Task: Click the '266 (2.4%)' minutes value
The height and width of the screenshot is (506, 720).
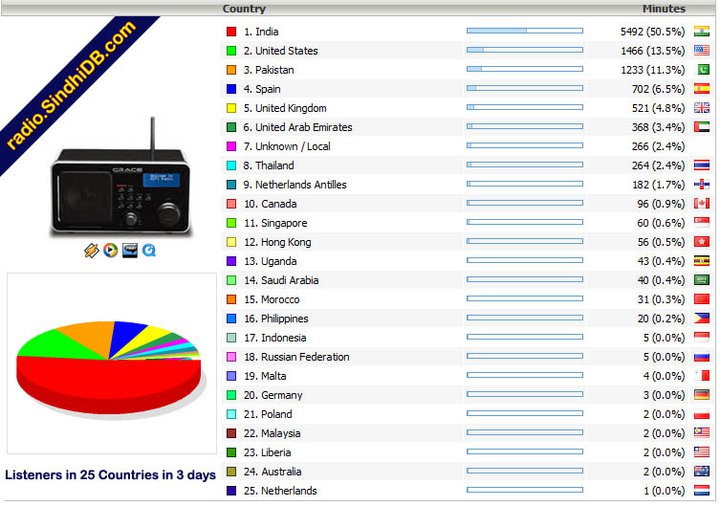Action: click(658, 146)
